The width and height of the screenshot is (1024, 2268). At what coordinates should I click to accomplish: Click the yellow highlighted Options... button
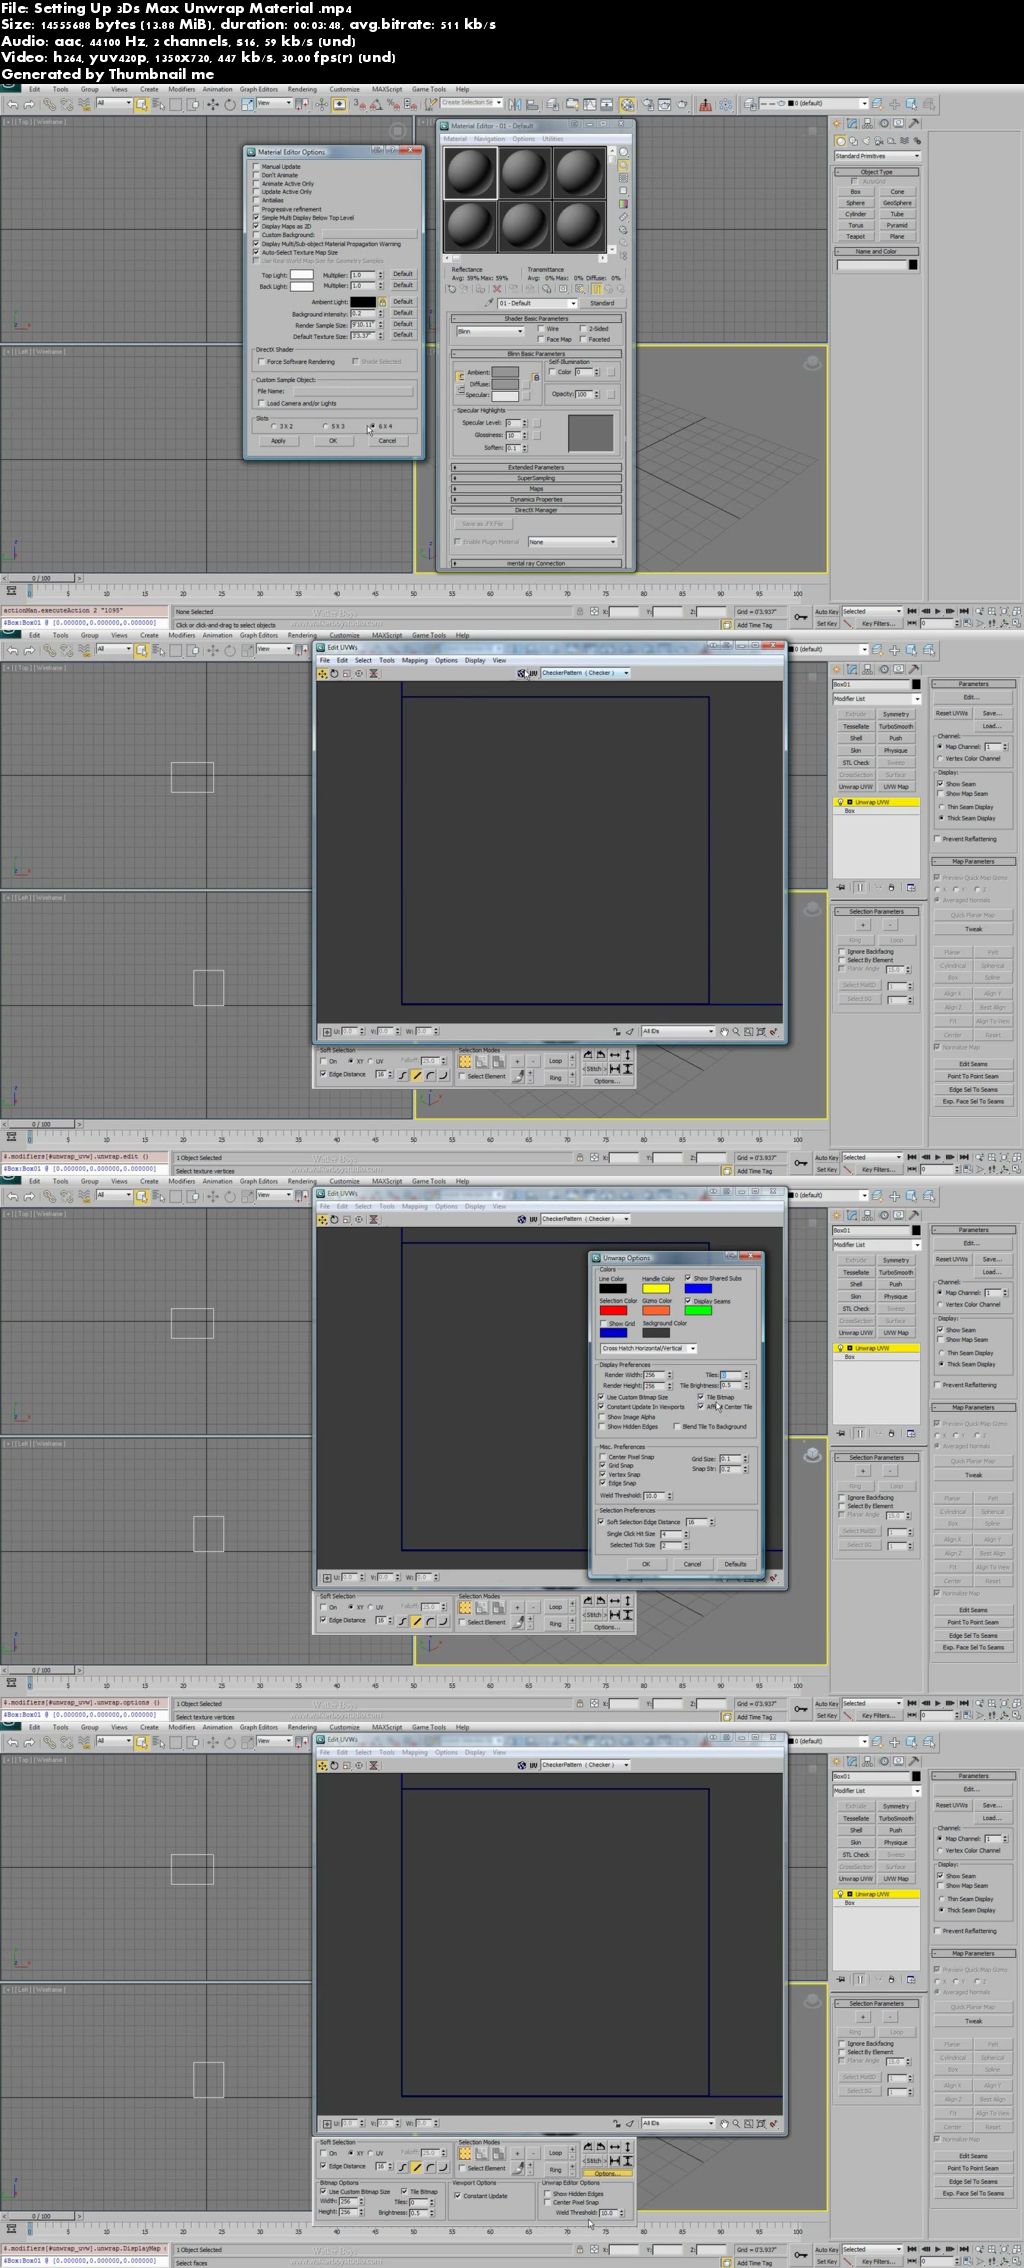607,2173
